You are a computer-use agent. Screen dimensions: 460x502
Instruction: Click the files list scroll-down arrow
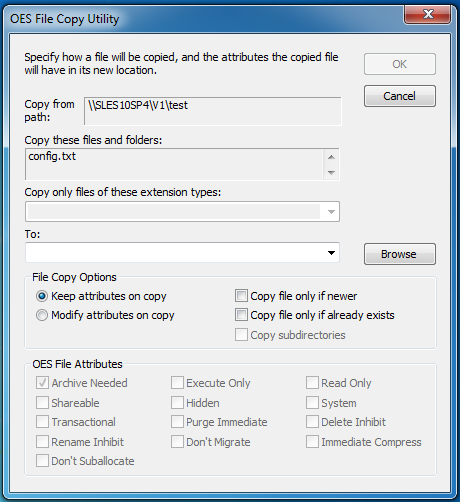click(331, 172)
